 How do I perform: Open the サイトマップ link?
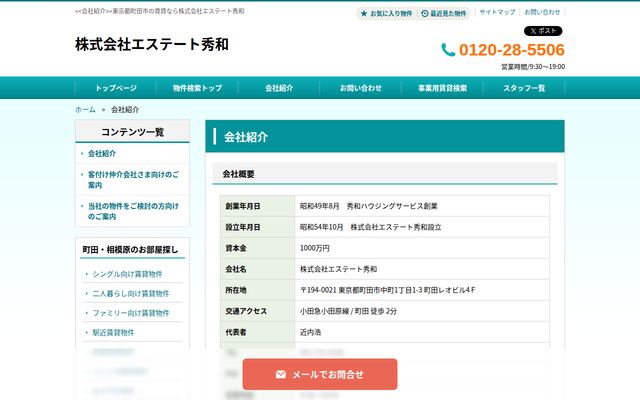click(x=497, y=12)
